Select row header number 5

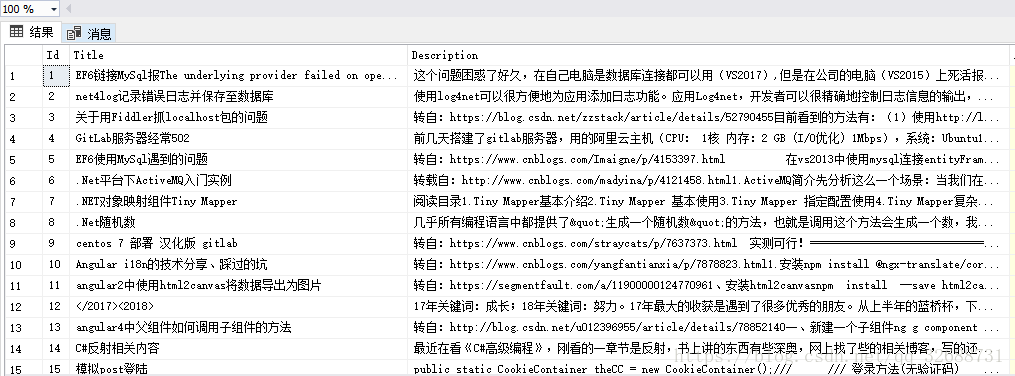pos(23,159)
